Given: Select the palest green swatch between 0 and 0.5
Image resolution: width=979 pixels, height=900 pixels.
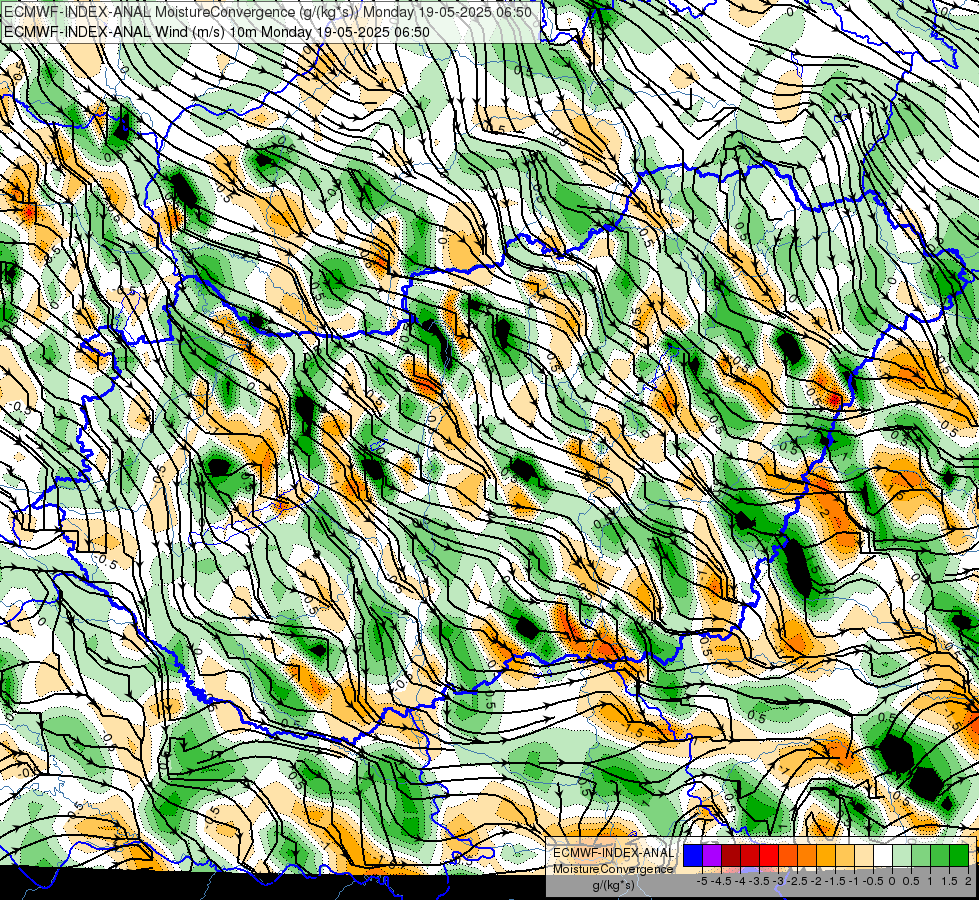Looking at the screenshot, I should (902, 856).
